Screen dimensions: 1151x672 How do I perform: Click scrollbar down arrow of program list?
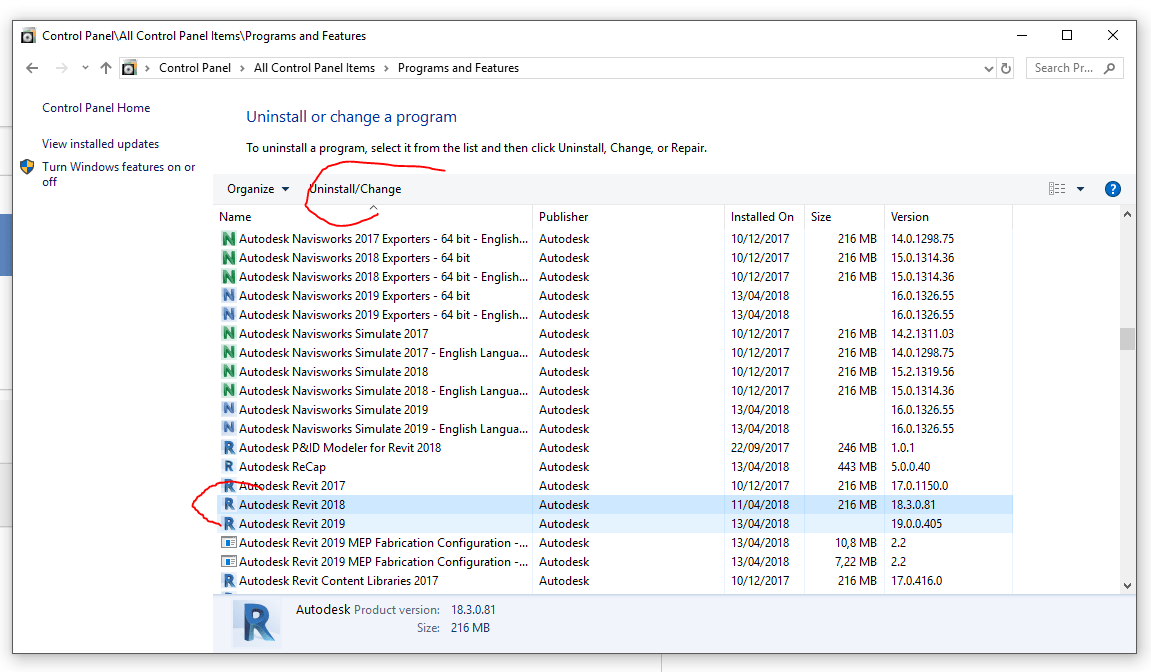click(1128, 586)
